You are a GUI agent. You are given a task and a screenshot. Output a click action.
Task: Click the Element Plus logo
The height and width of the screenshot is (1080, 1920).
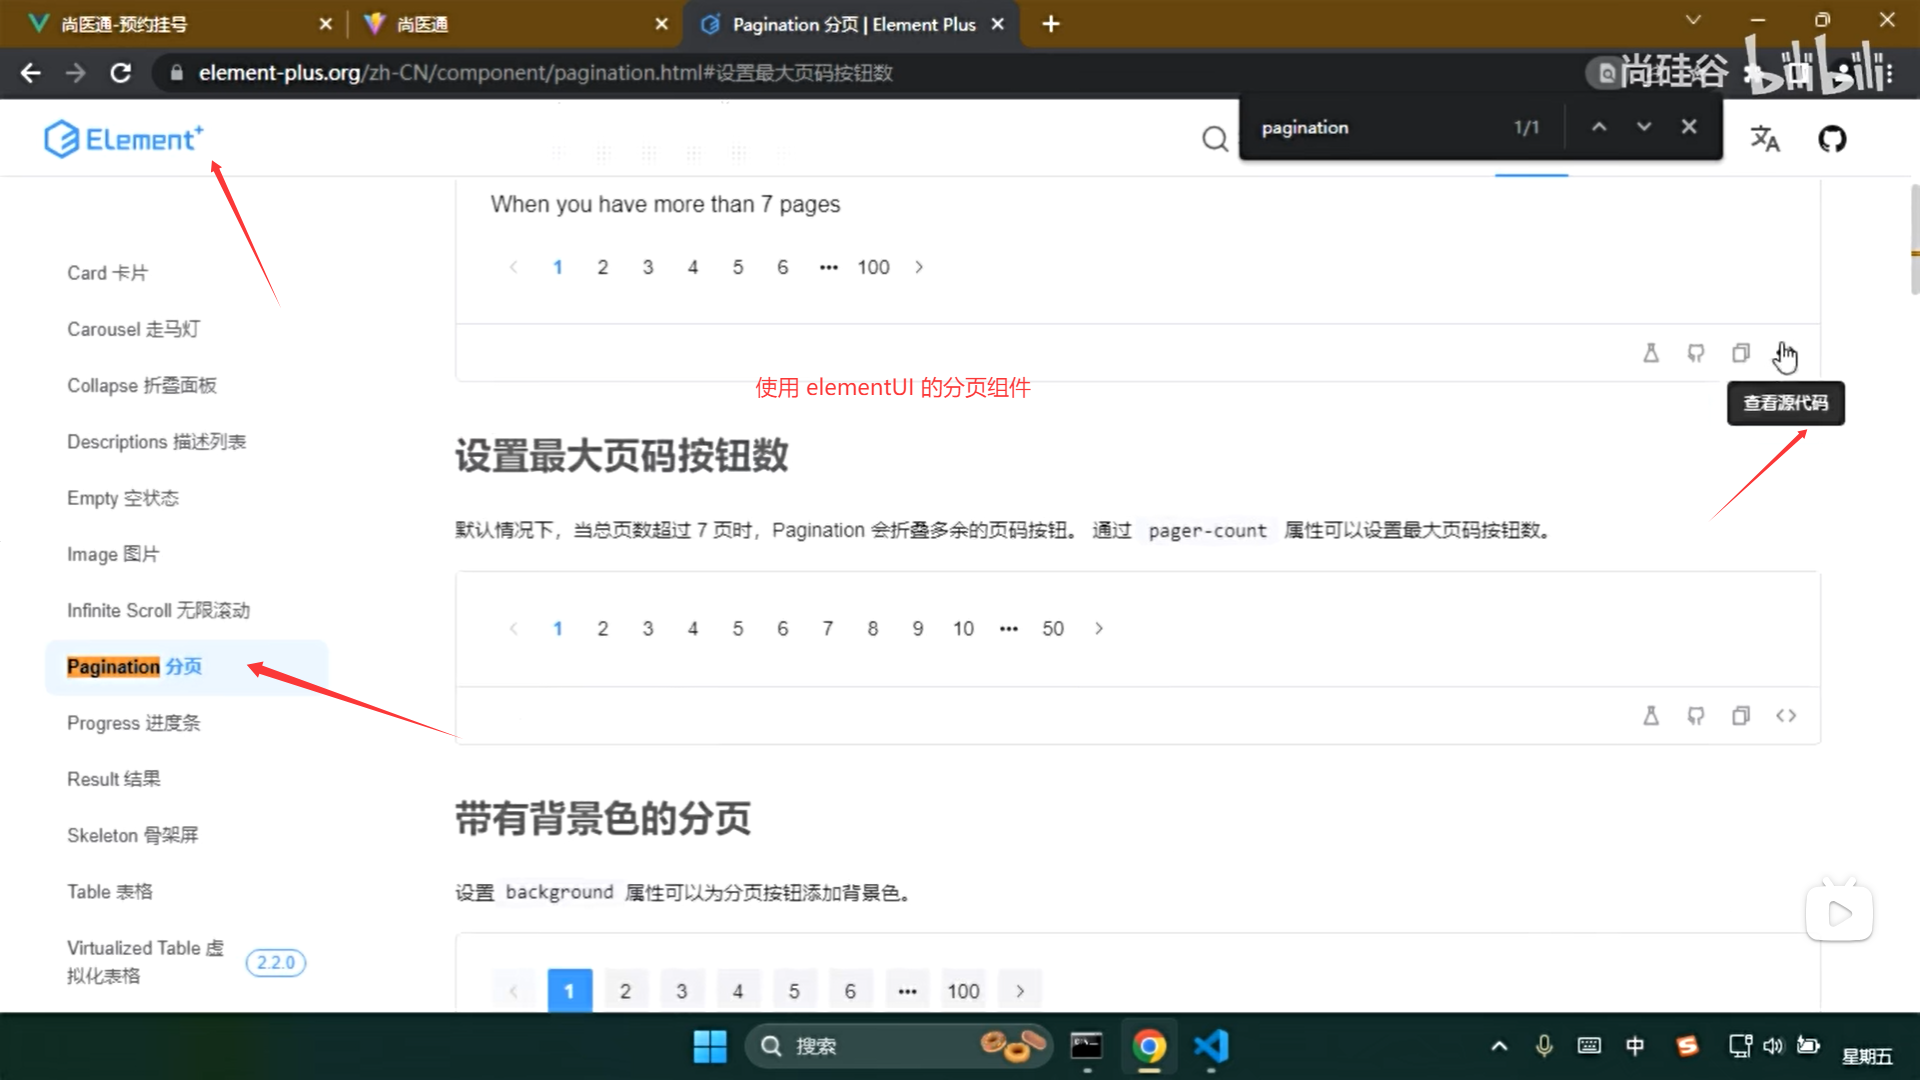(124, 139)
